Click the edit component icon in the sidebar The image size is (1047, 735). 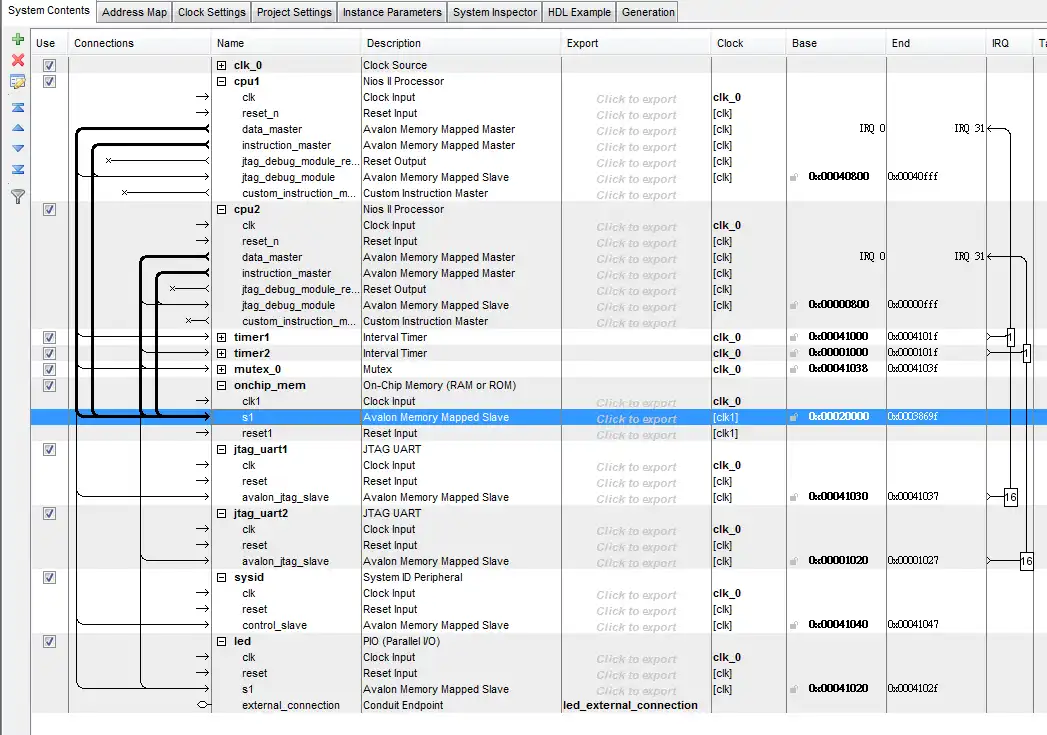pos(18,82)
